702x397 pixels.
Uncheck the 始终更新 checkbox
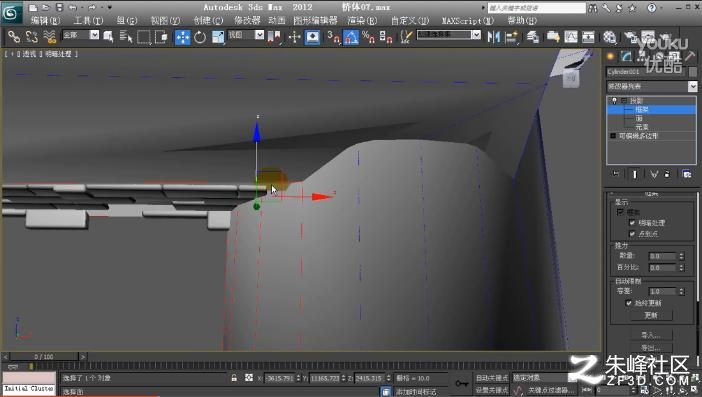tap(629, 303)
